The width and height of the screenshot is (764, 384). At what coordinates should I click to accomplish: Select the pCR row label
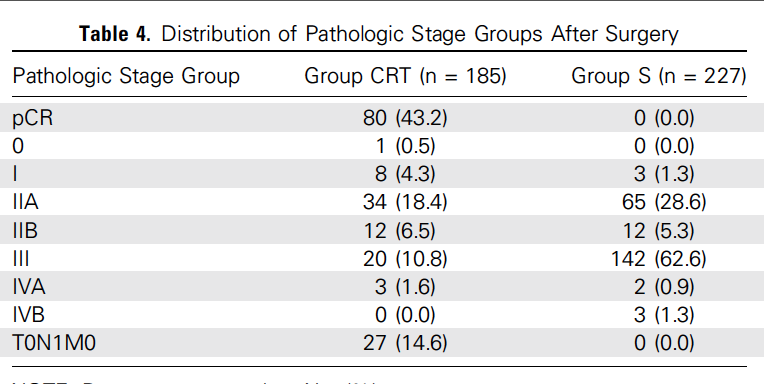click(x=33, y=119)
